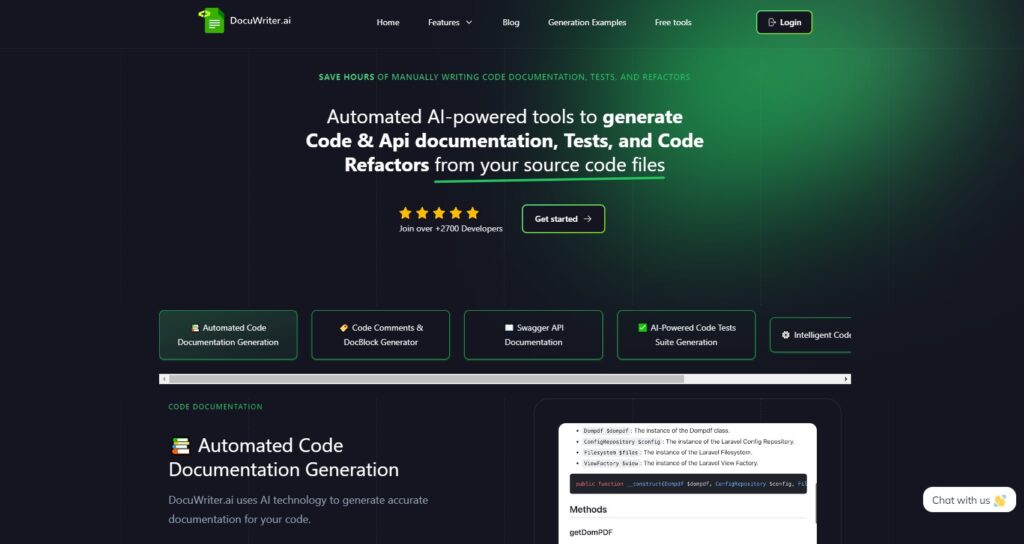Click the SAVE HOURS tagline text
The image size is (1024, 544).
tap(504, 77)
